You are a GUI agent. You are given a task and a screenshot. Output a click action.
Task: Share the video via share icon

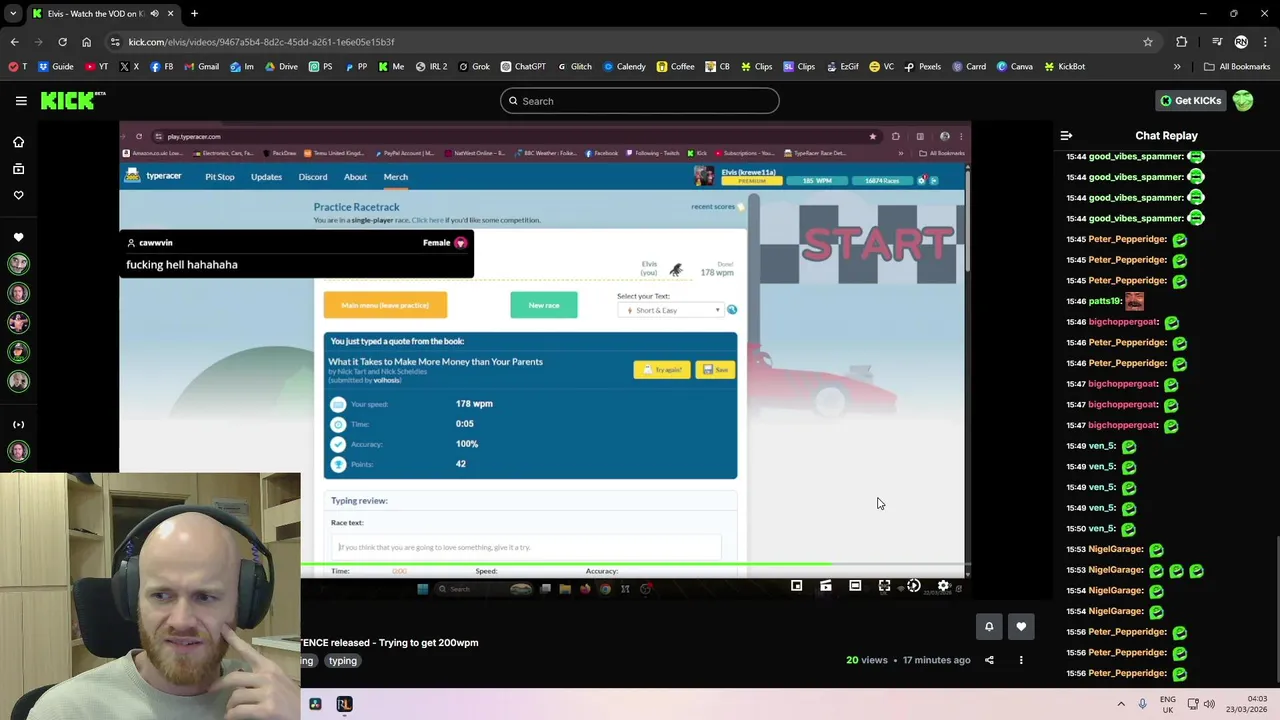(989, 660)
